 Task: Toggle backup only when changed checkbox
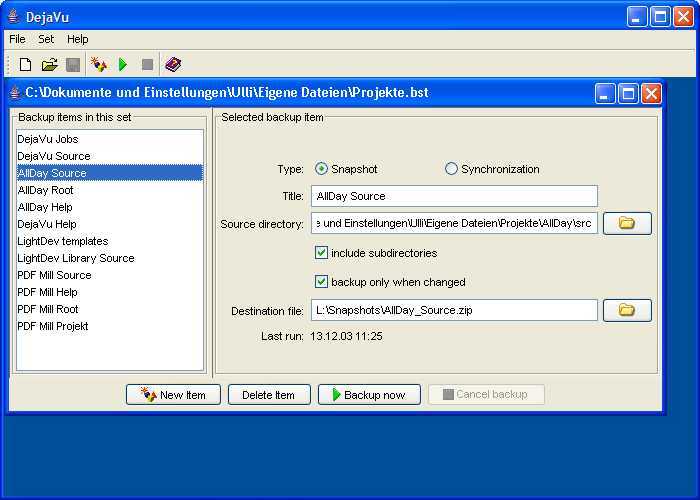pos(321,282)
